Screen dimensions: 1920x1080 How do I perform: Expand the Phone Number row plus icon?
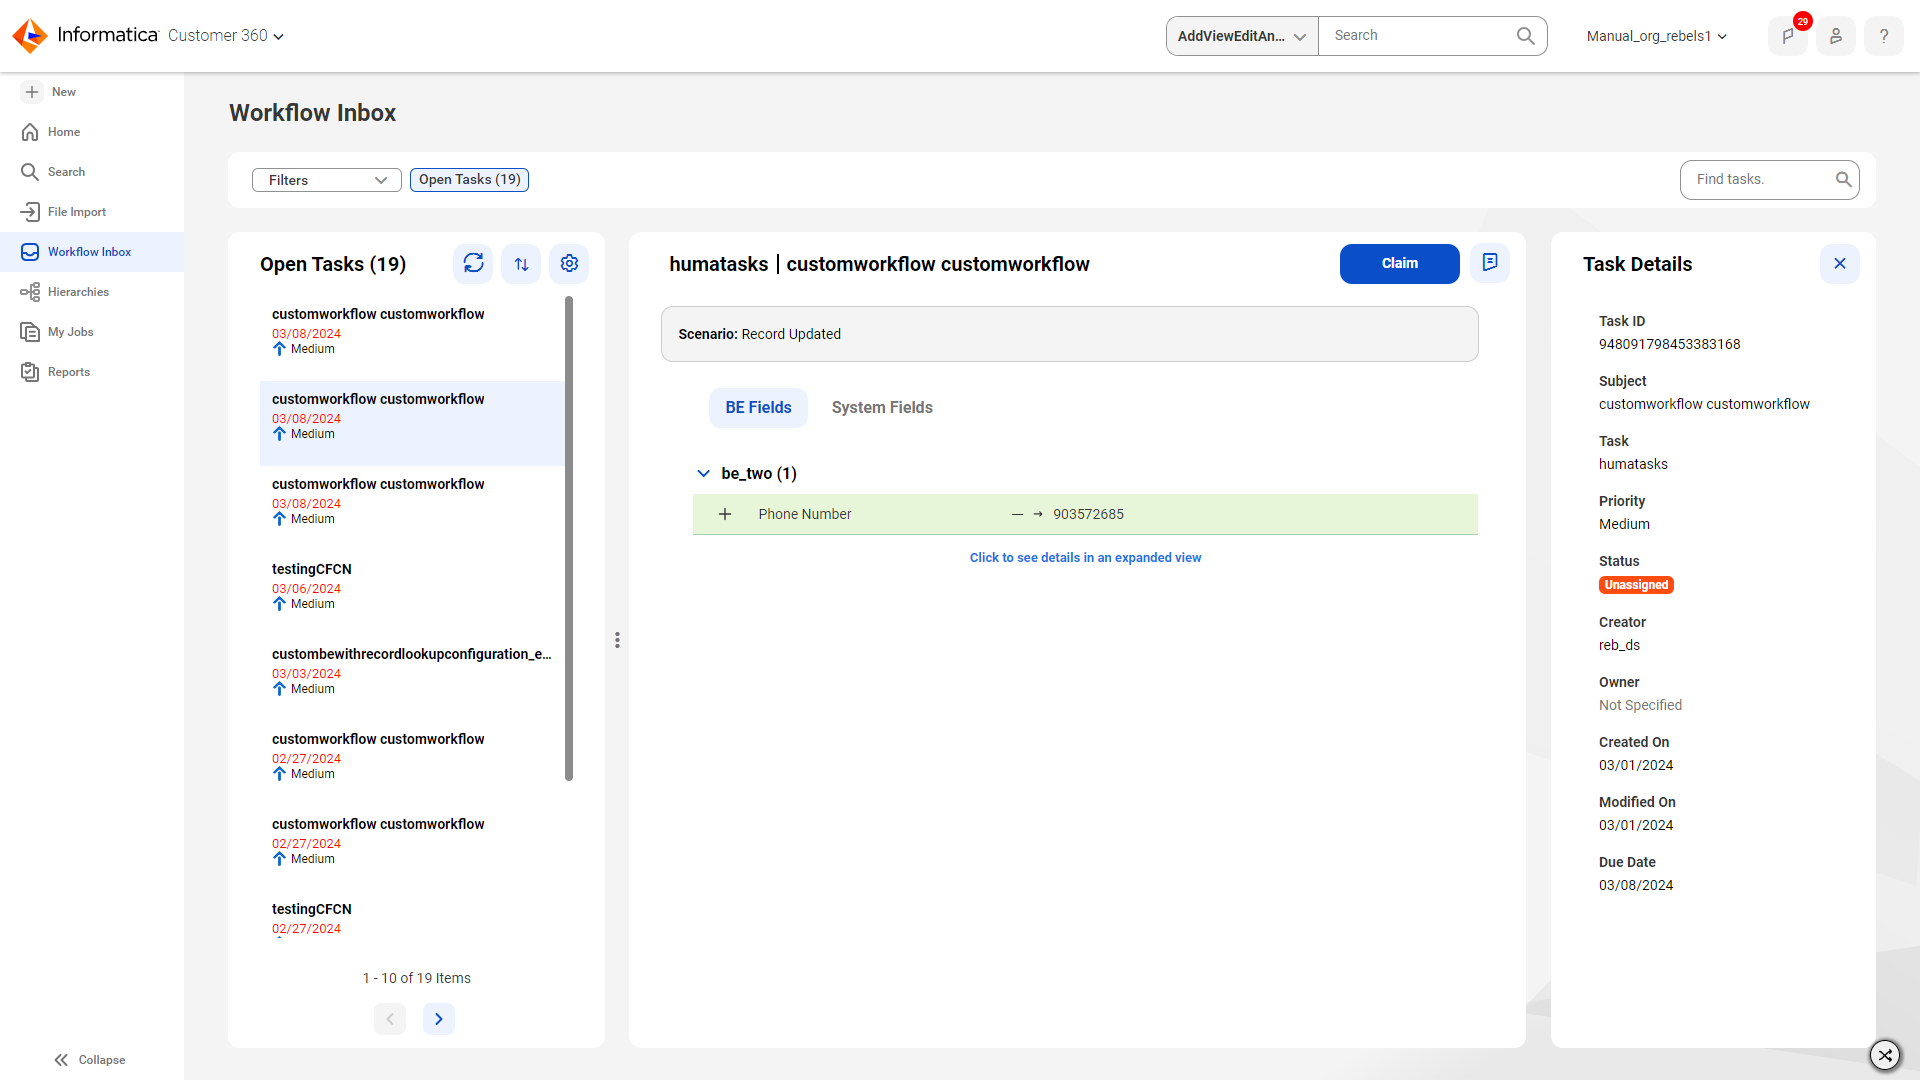tap(725, 514)
